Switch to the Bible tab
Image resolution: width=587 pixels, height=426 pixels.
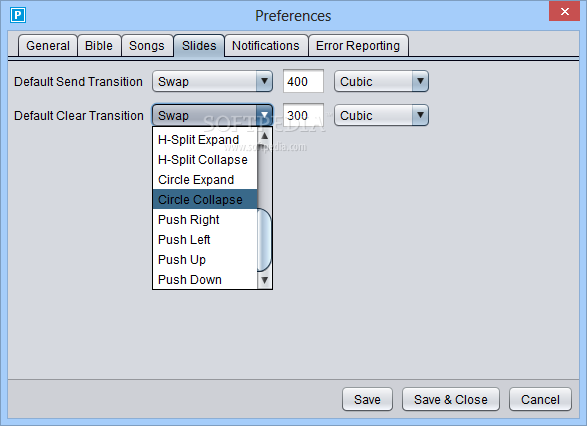(x=99, y=46)
